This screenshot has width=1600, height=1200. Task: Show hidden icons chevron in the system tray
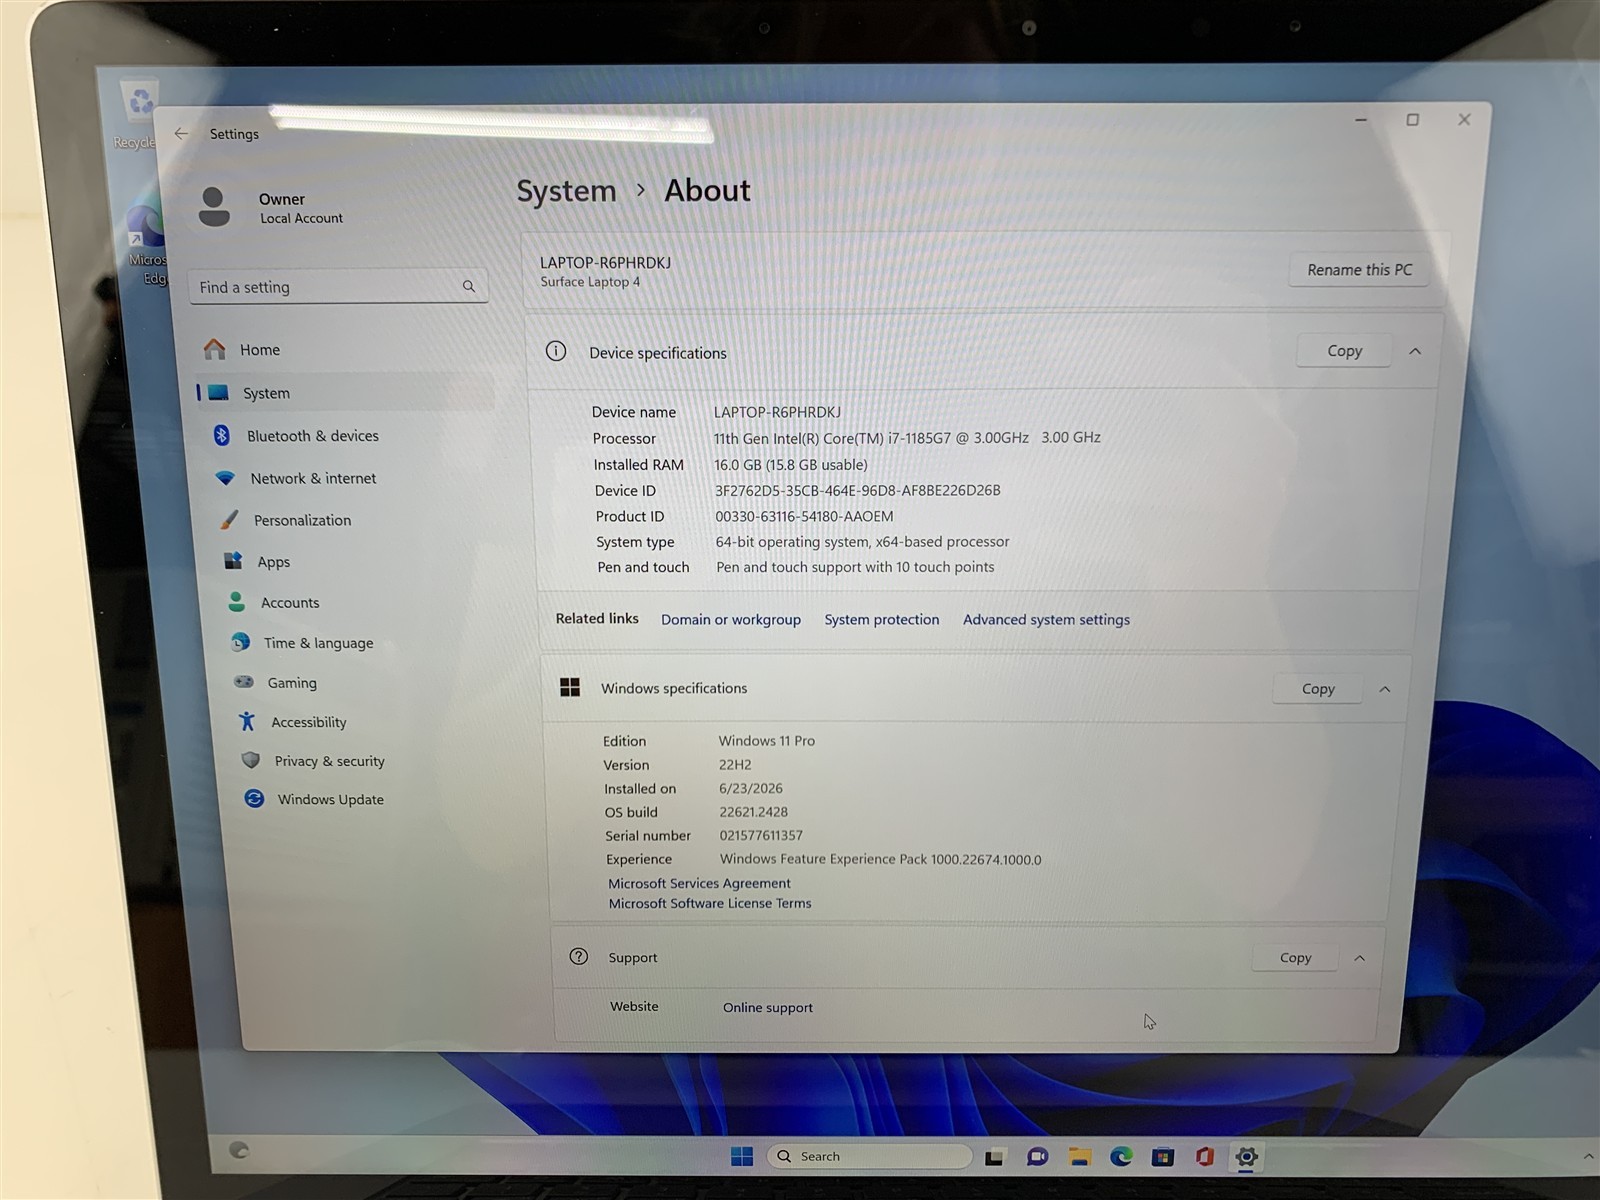tap(1588, 1157)
